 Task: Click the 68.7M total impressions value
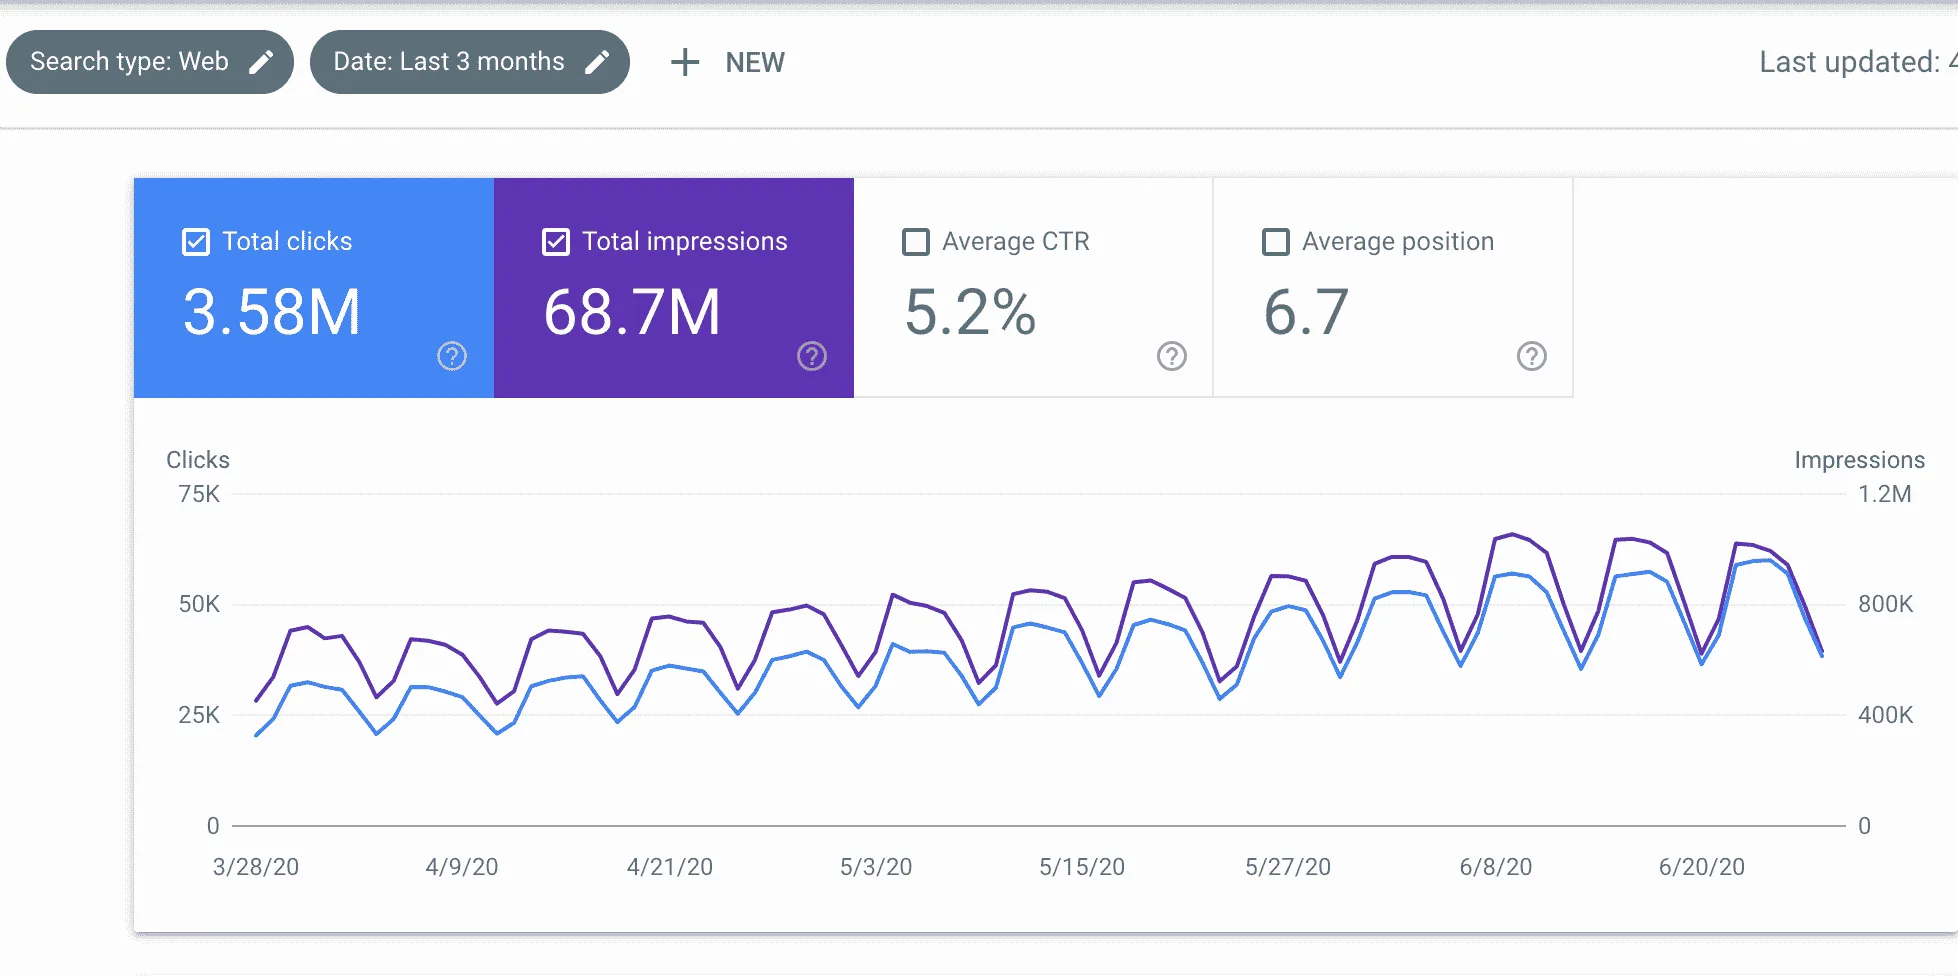(632, 312)
